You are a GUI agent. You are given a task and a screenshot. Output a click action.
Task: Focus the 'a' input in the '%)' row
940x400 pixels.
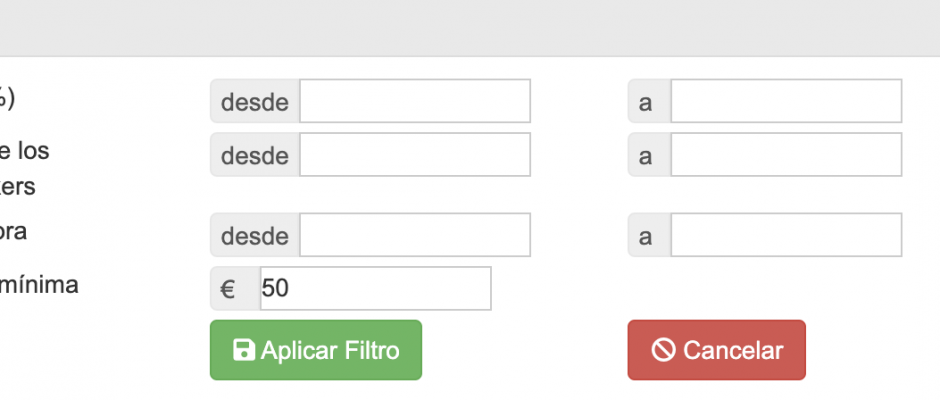pos(786,101)
